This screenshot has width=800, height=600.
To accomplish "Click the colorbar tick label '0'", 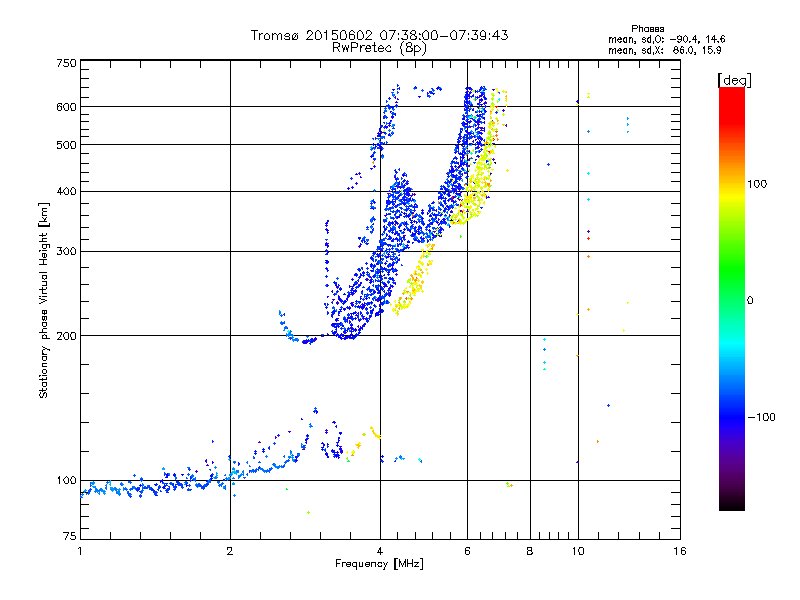I will click(750, 301).
